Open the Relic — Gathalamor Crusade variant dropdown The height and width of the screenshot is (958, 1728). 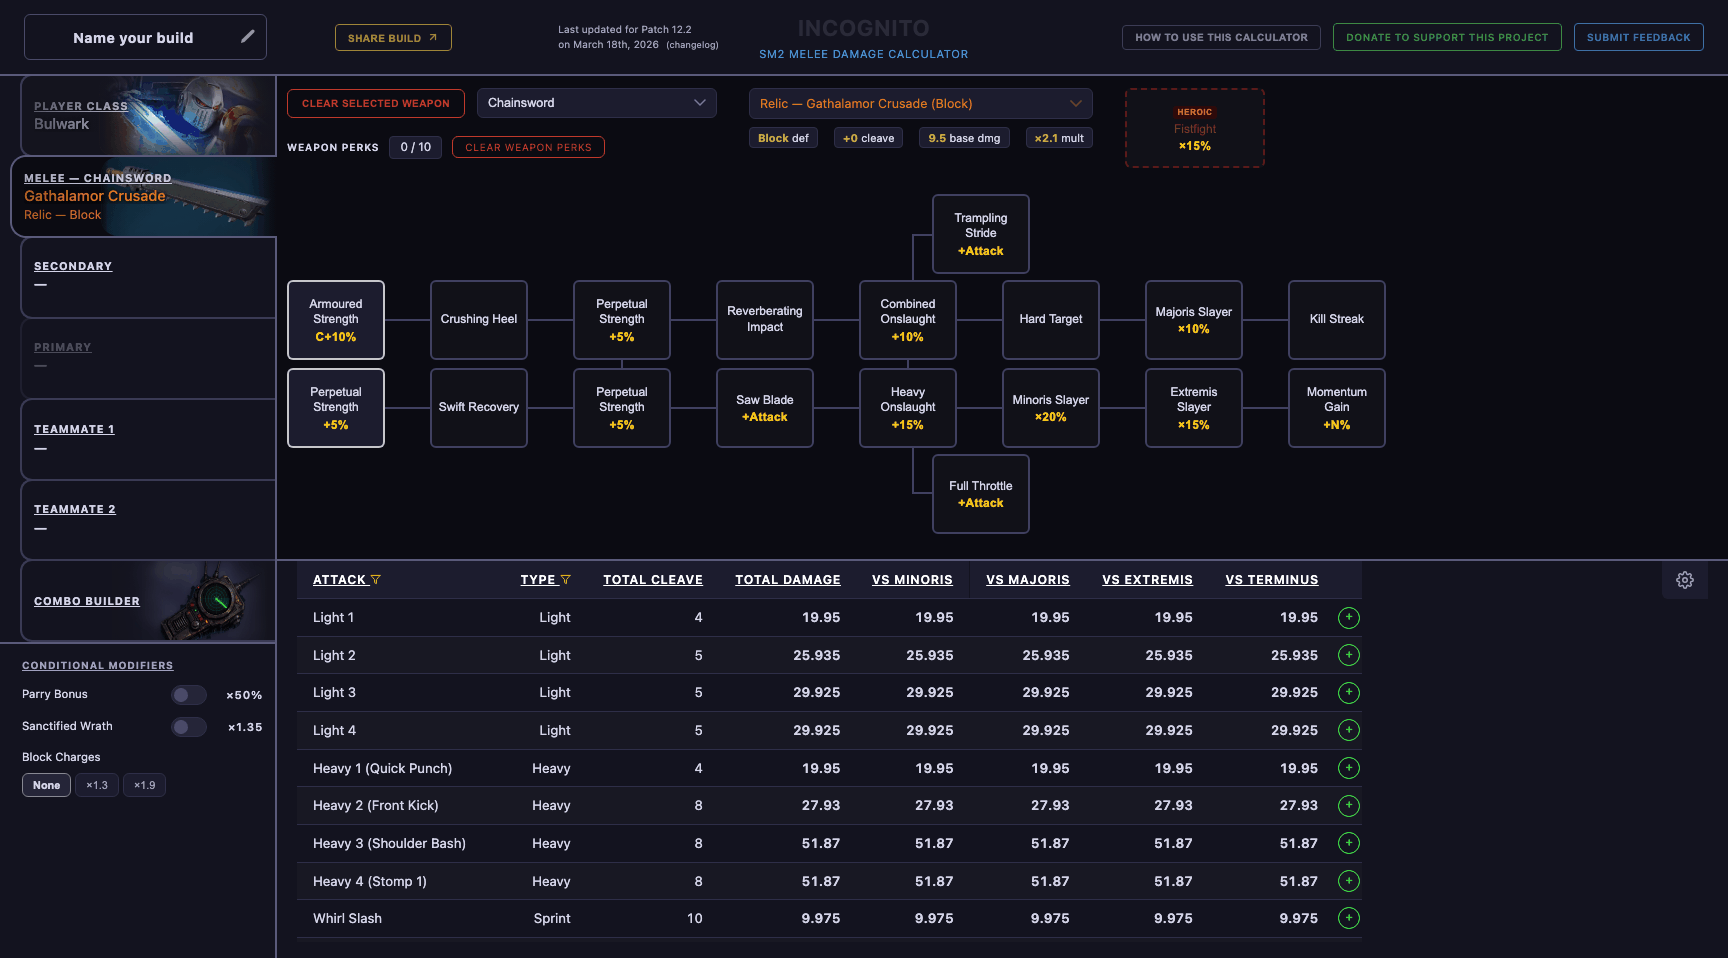tap(919, 103)
